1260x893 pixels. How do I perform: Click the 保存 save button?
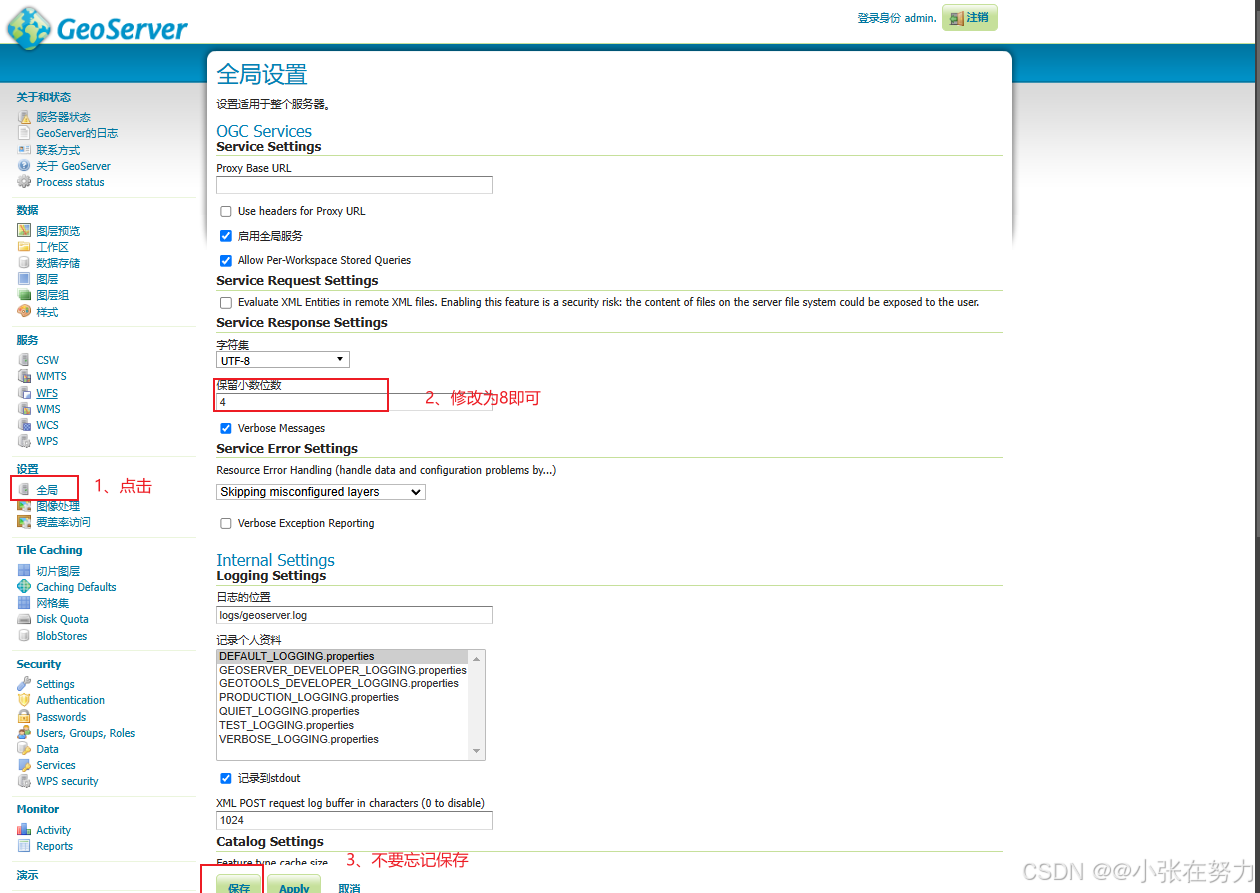[239, 884]
